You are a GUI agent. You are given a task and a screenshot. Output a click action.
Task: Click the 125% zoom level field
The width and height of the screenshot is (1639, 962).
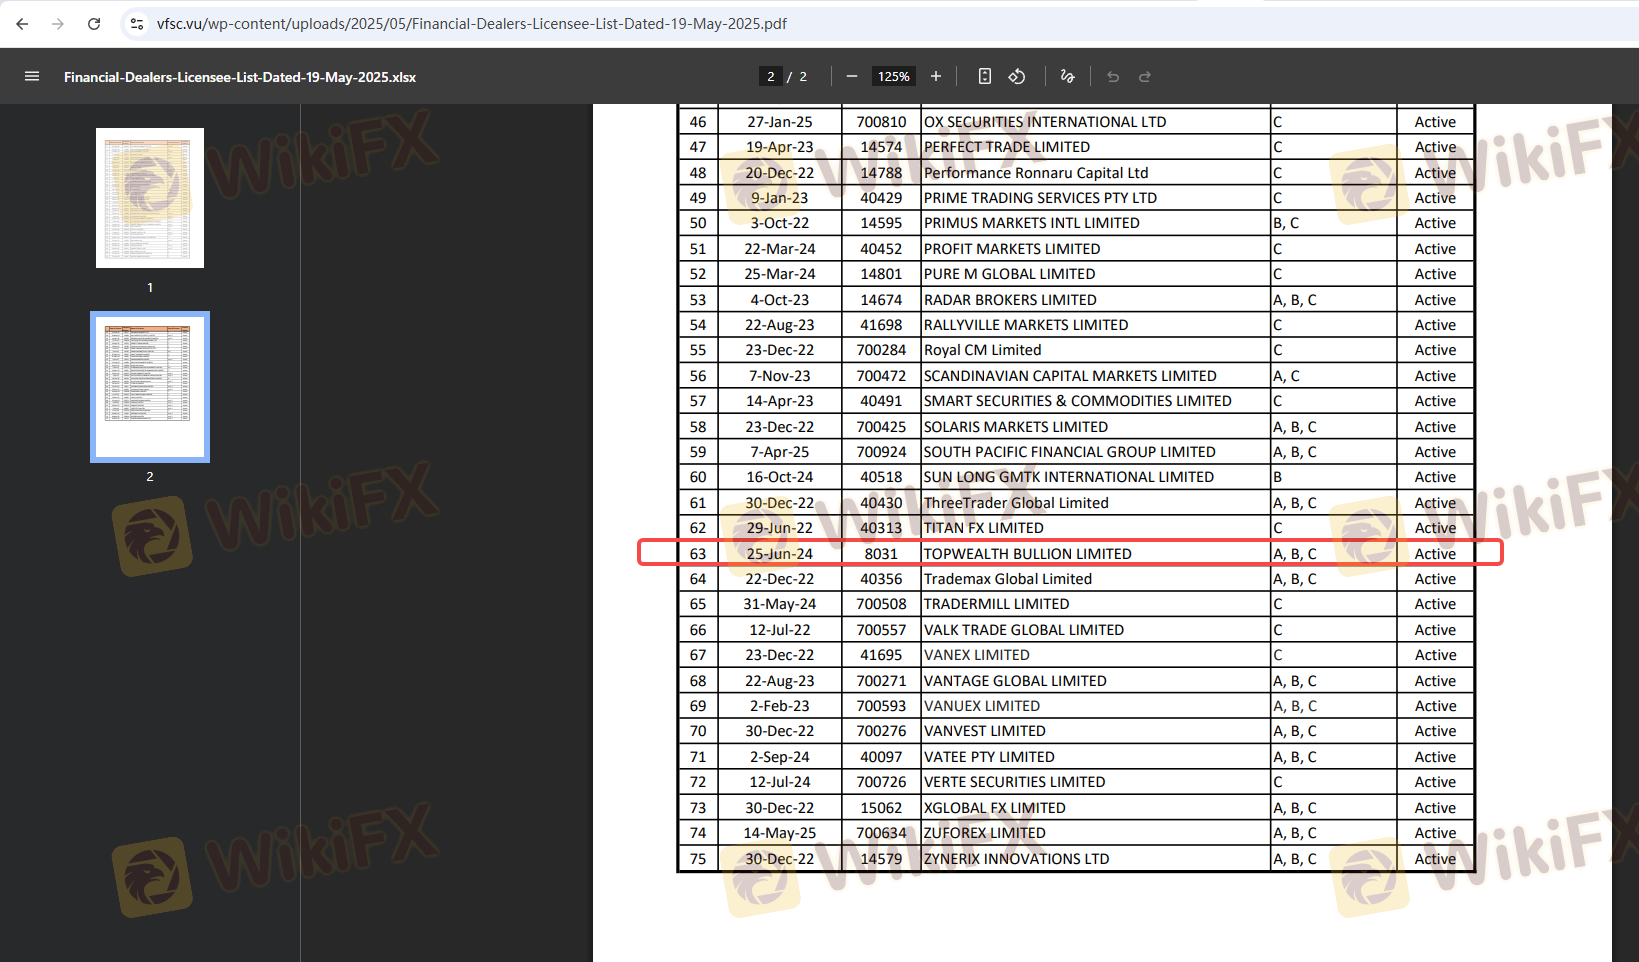(893, 77)
